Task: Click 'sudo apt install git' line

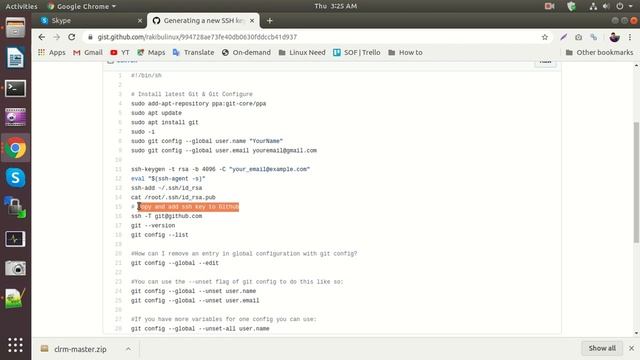Action: 164,122
